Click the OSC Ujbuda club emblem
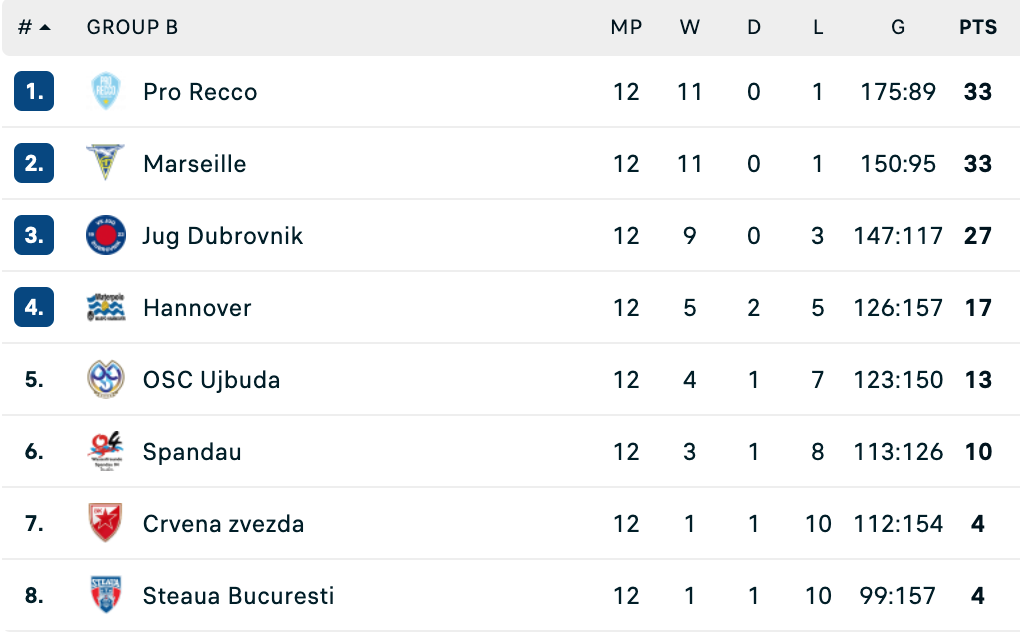 [x=105, y=380]
